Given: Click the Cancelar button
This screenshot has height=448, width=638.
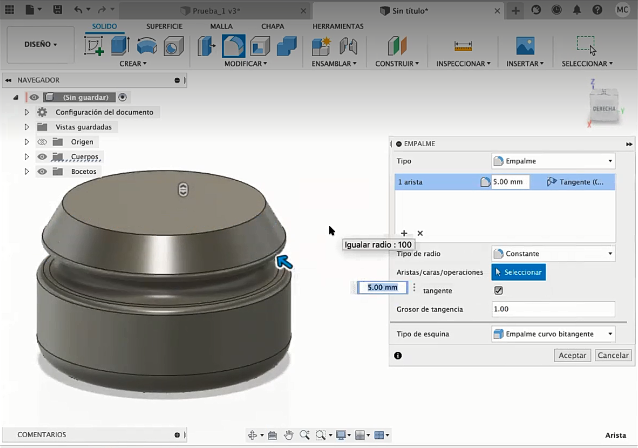Looking at the screenshot, I should (613, 355).
